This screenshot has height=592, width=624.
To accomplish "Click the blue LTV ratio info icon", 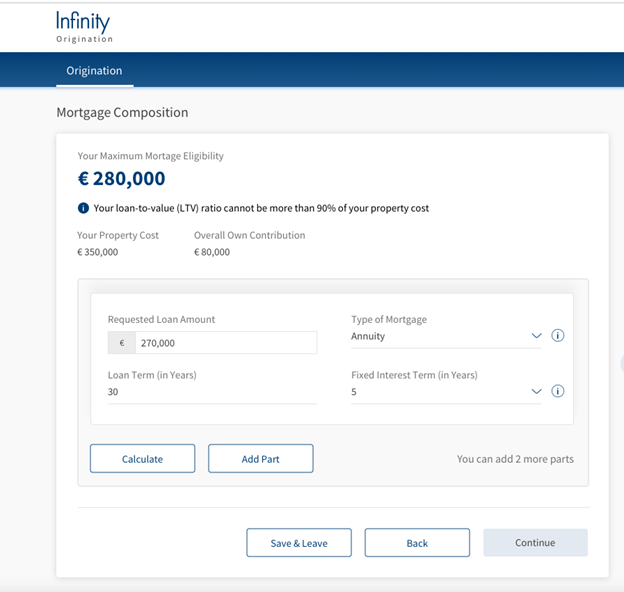I will tap(83, 208).
